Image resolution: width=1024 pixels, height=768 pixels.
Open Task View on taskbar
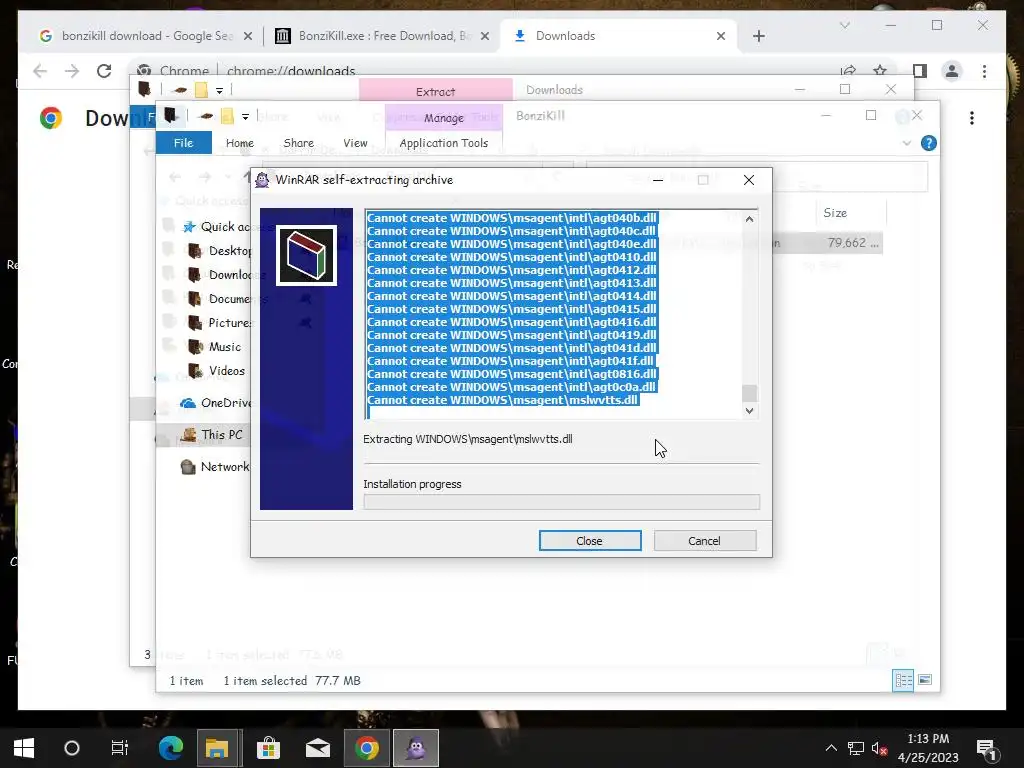pos(120,748)
